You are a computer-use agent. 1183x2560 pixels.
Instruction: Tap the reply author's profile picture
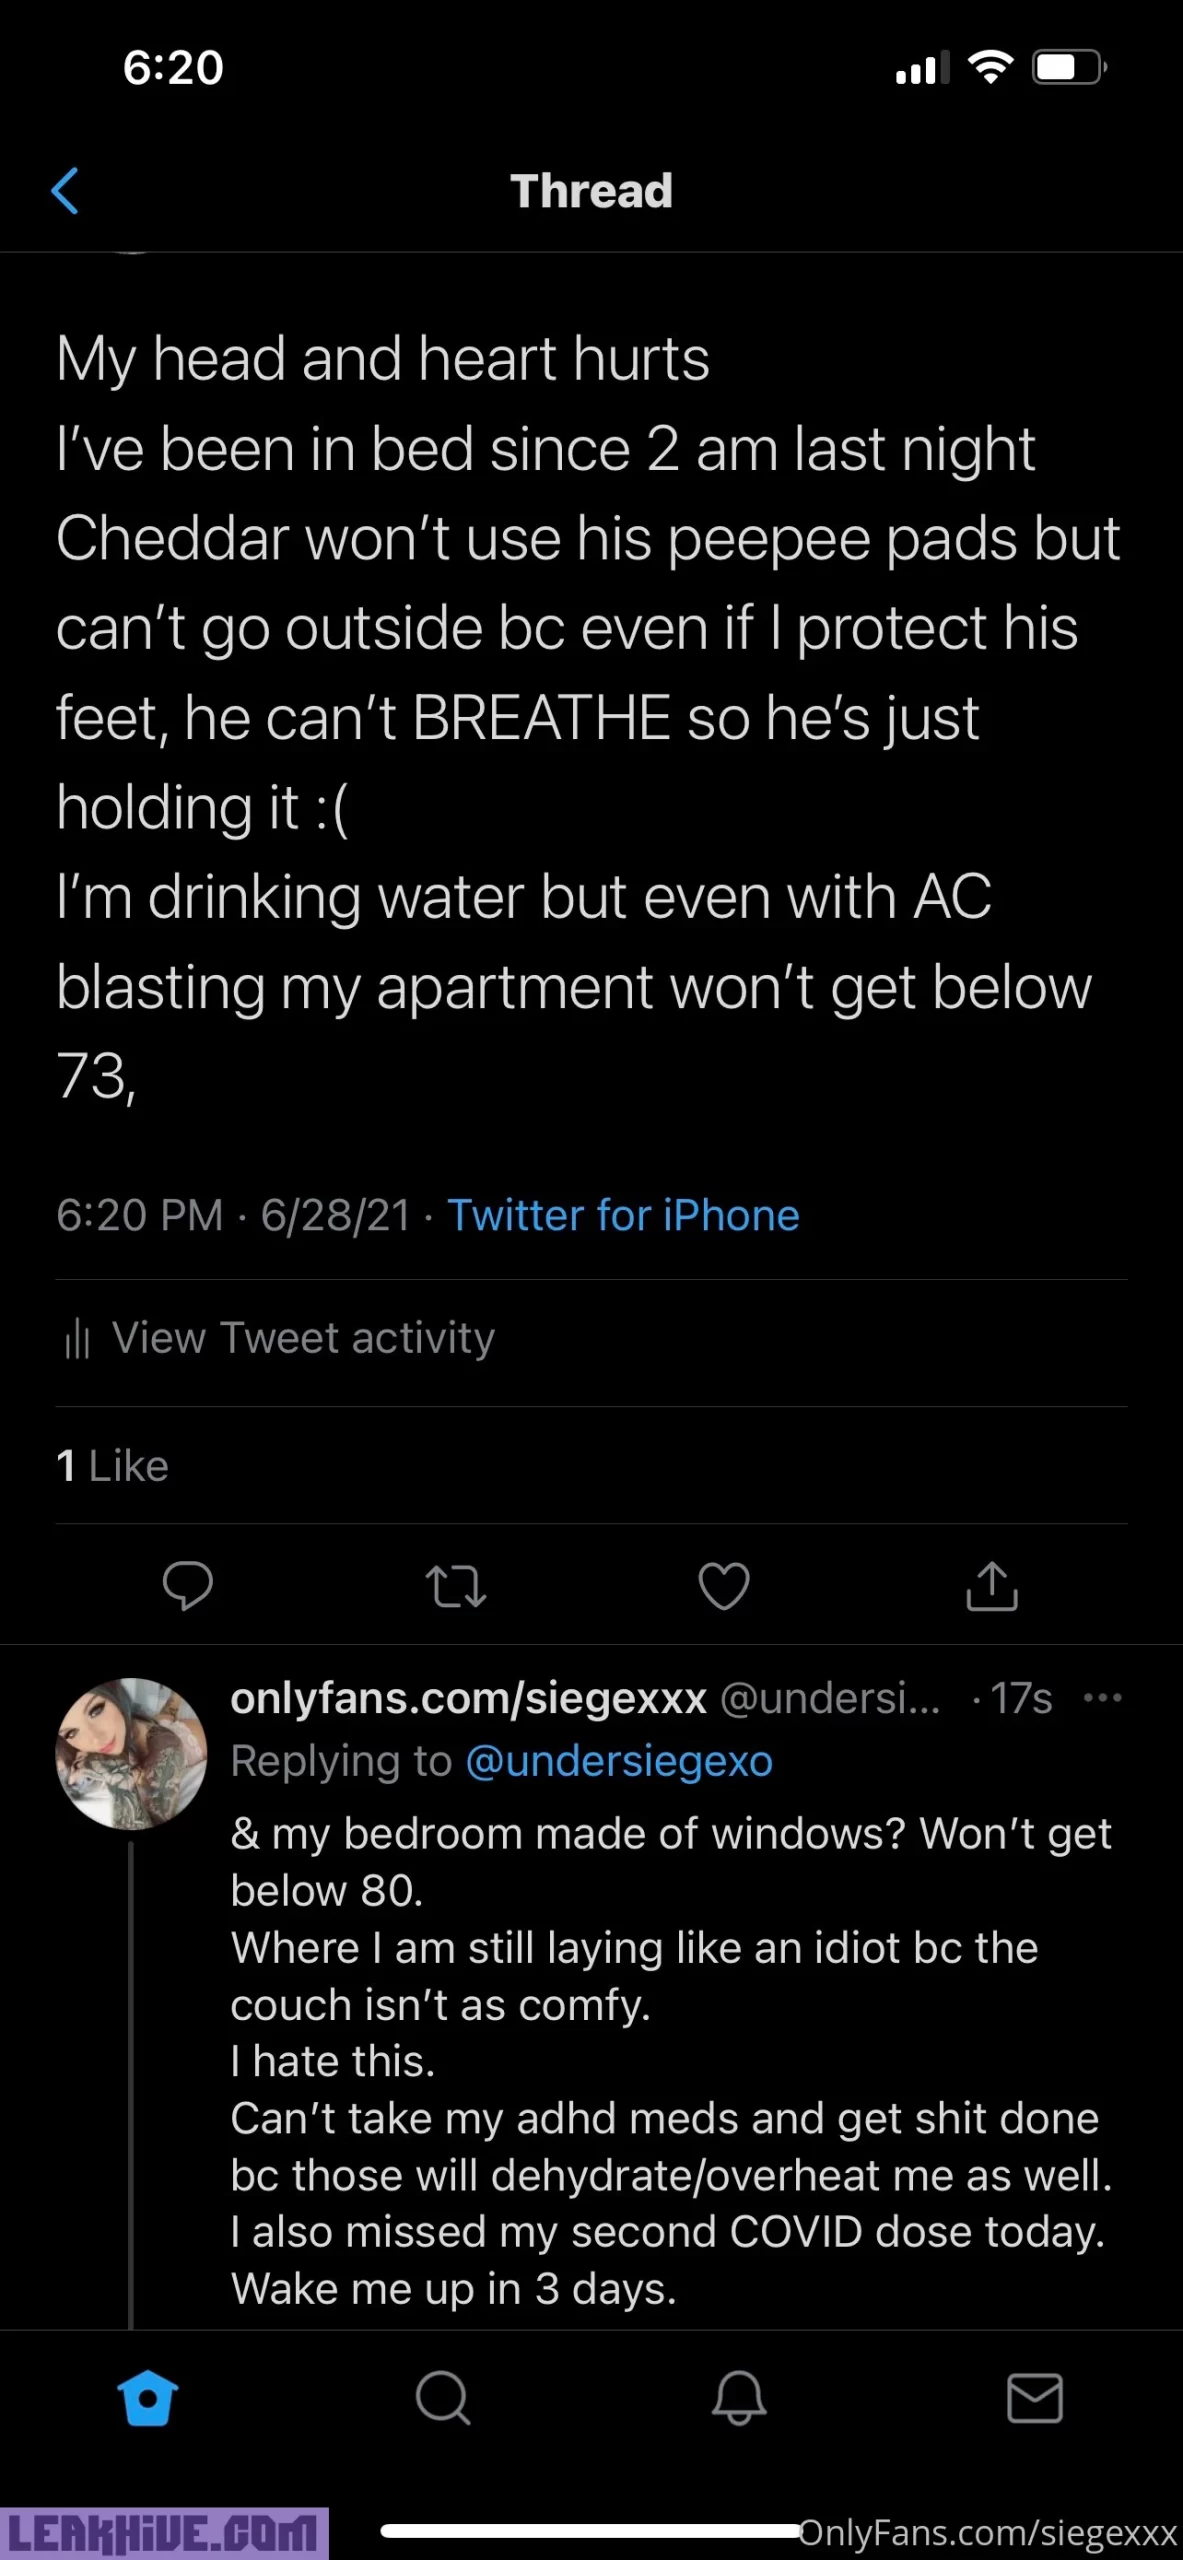(x=131, y=1754)
